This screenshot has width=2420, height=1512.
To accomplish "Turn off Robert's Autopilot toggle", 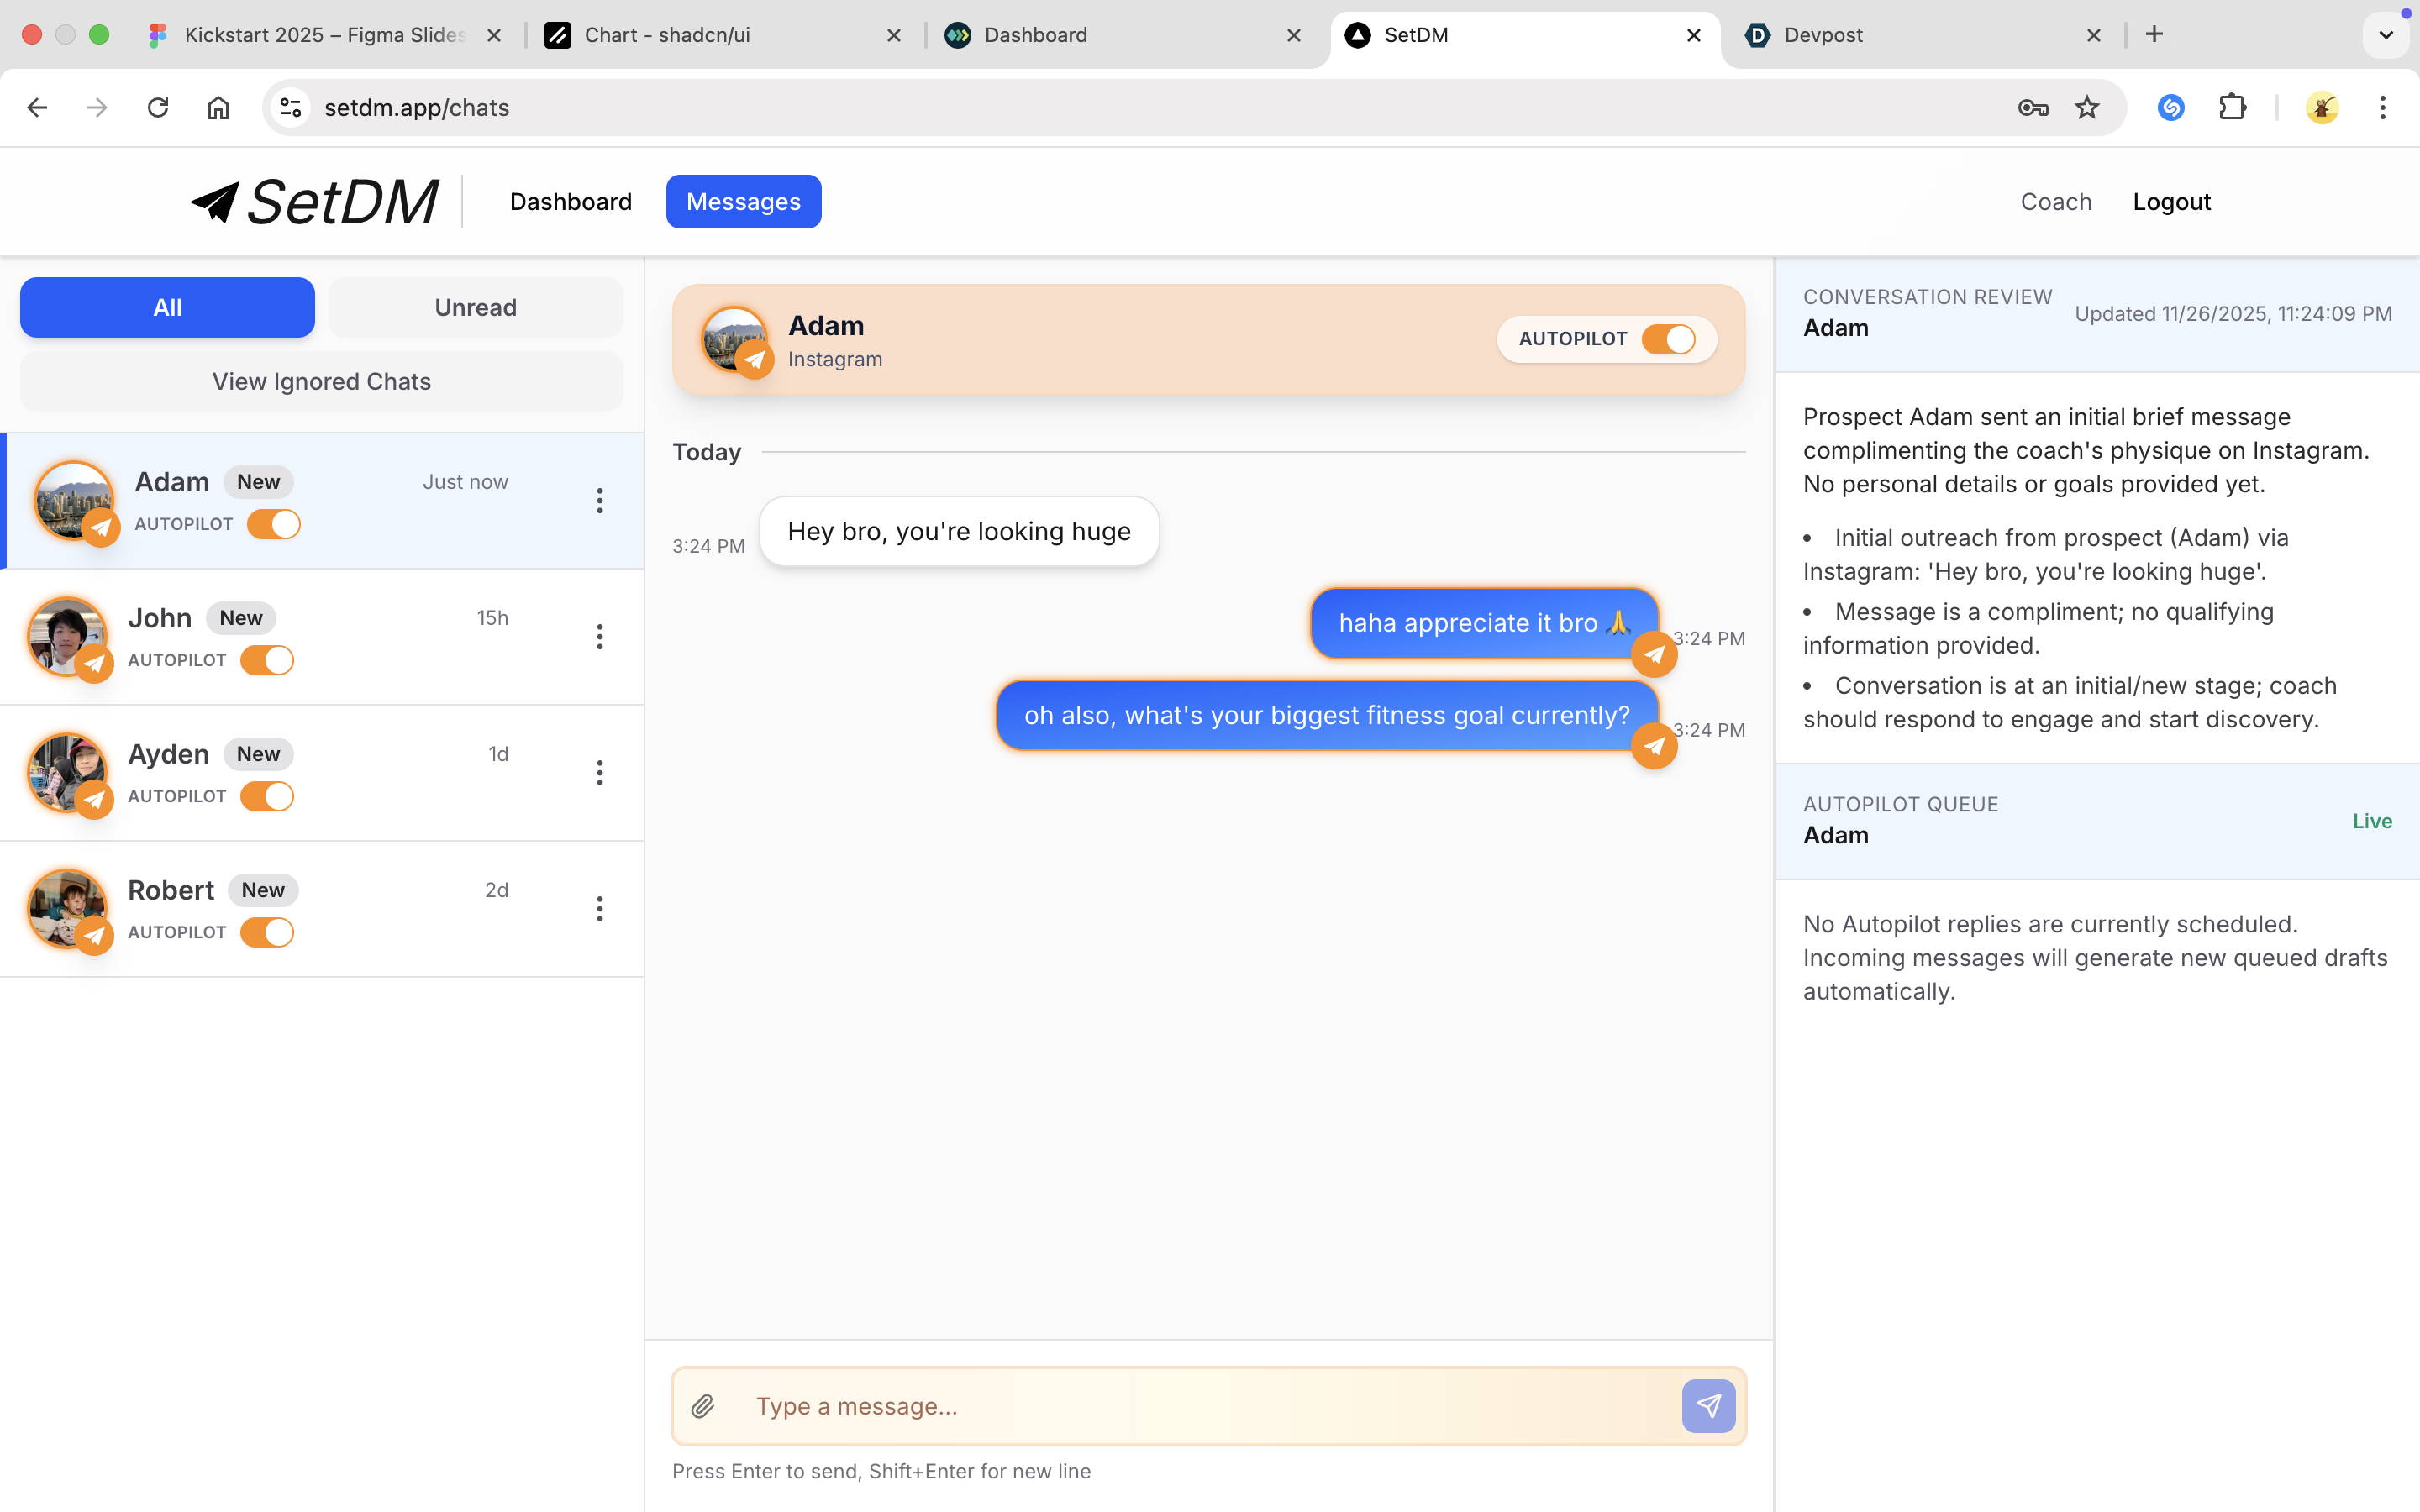I will pos(267,932).
